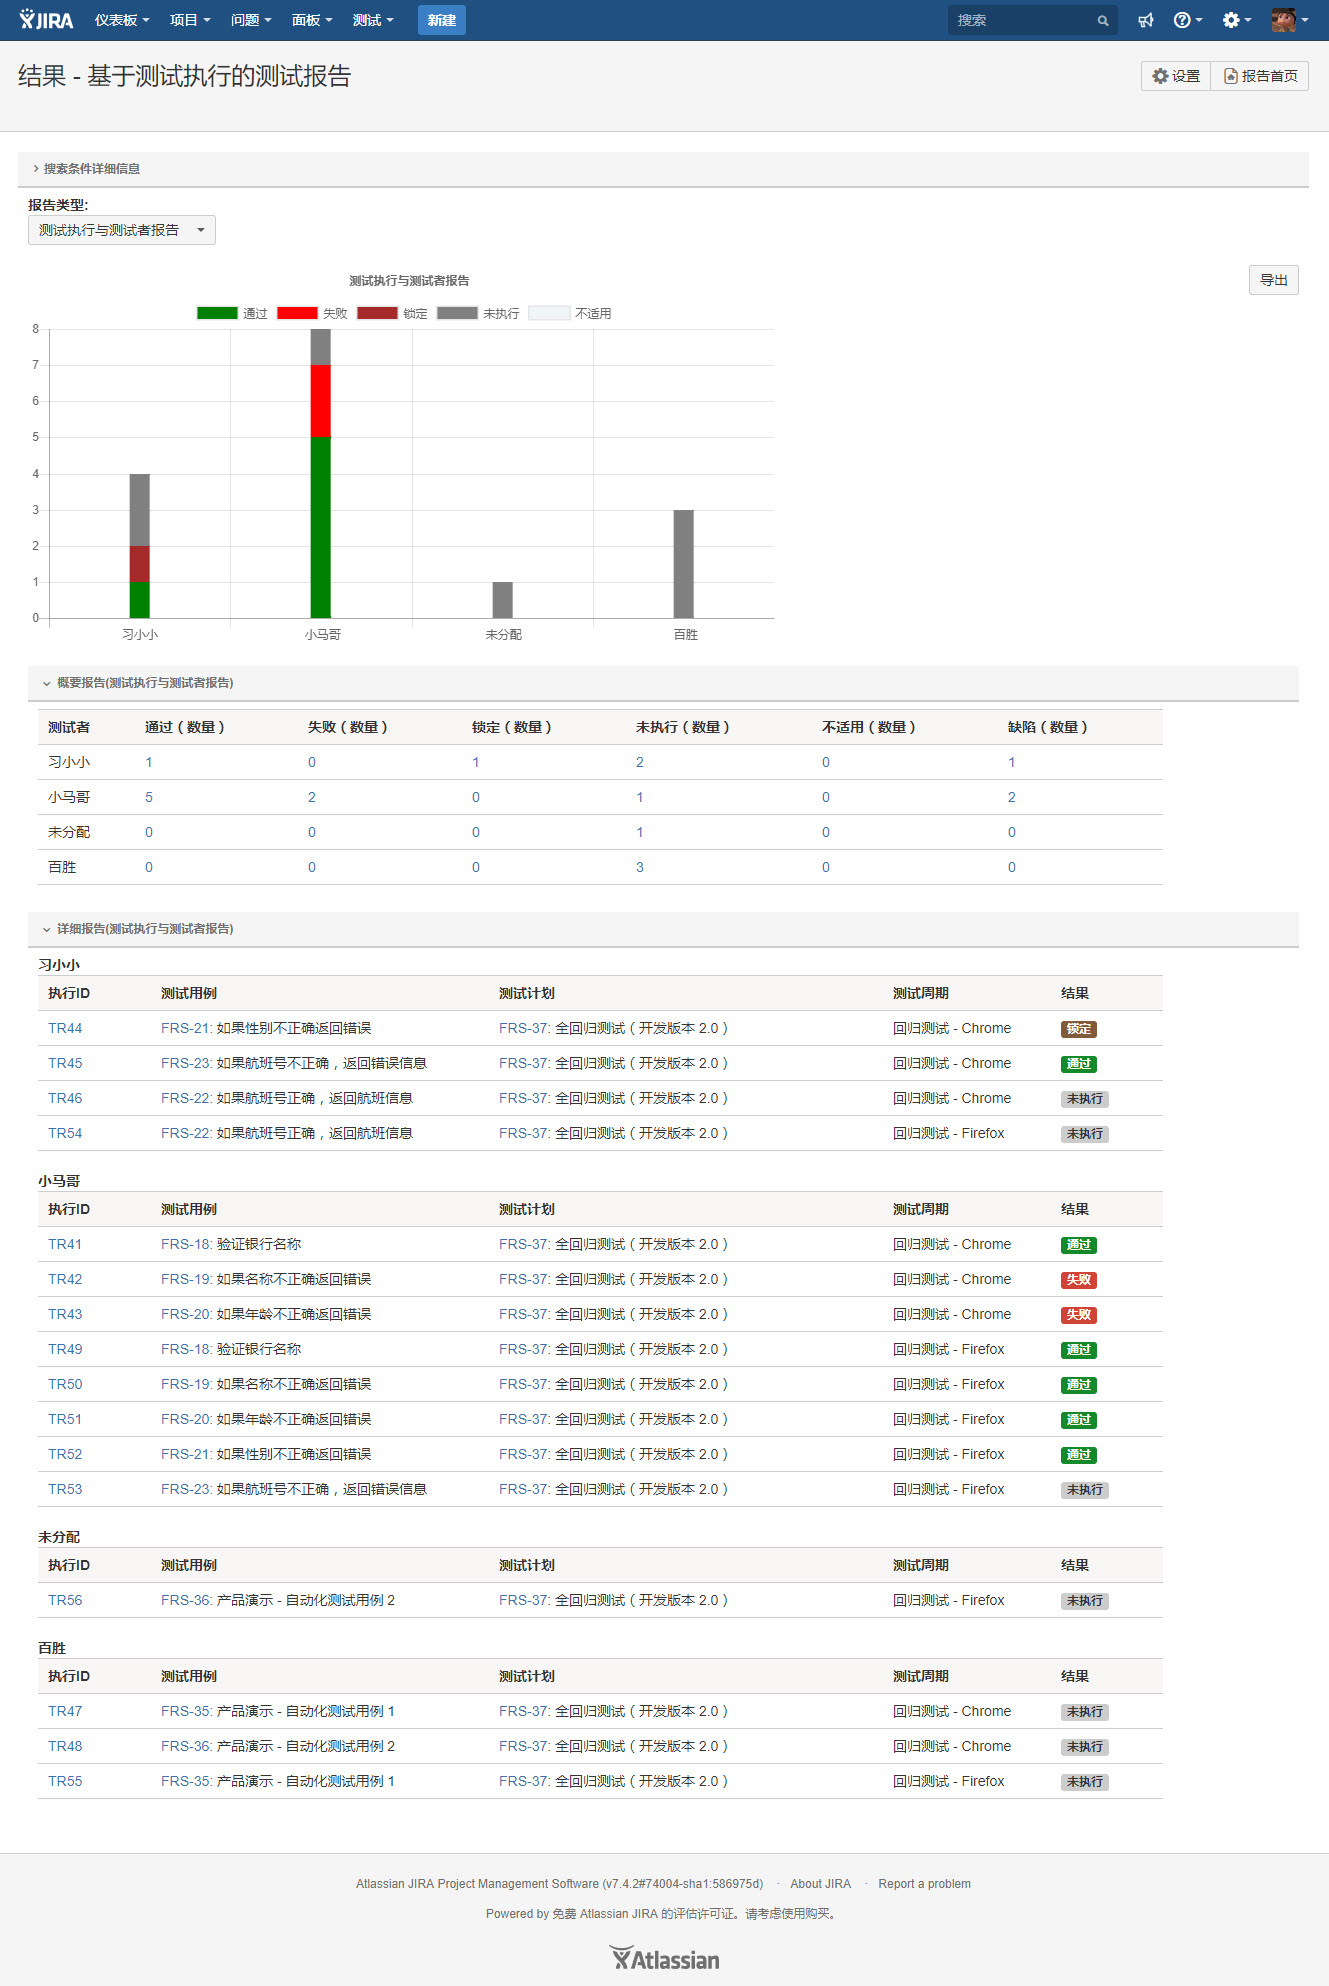Click the search magnifier icon
This screenshot has height=1986, width=1329.
coord(1103,20)
